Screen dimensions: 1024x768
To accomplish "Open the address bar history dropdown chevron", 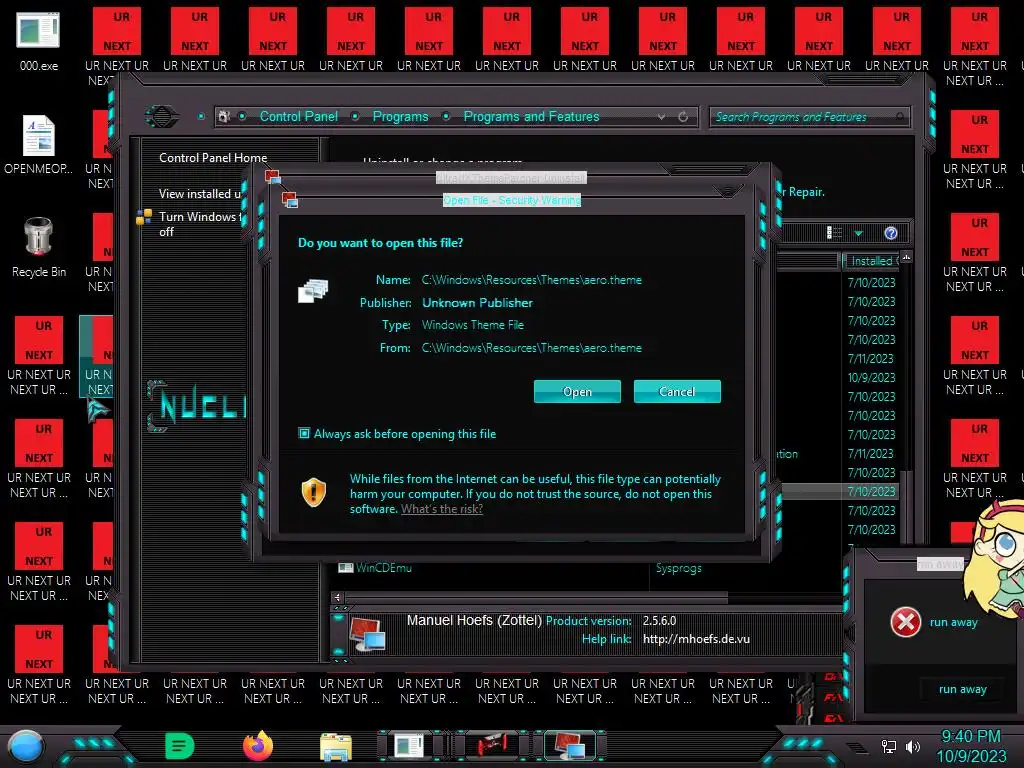I will pos(662,117).
